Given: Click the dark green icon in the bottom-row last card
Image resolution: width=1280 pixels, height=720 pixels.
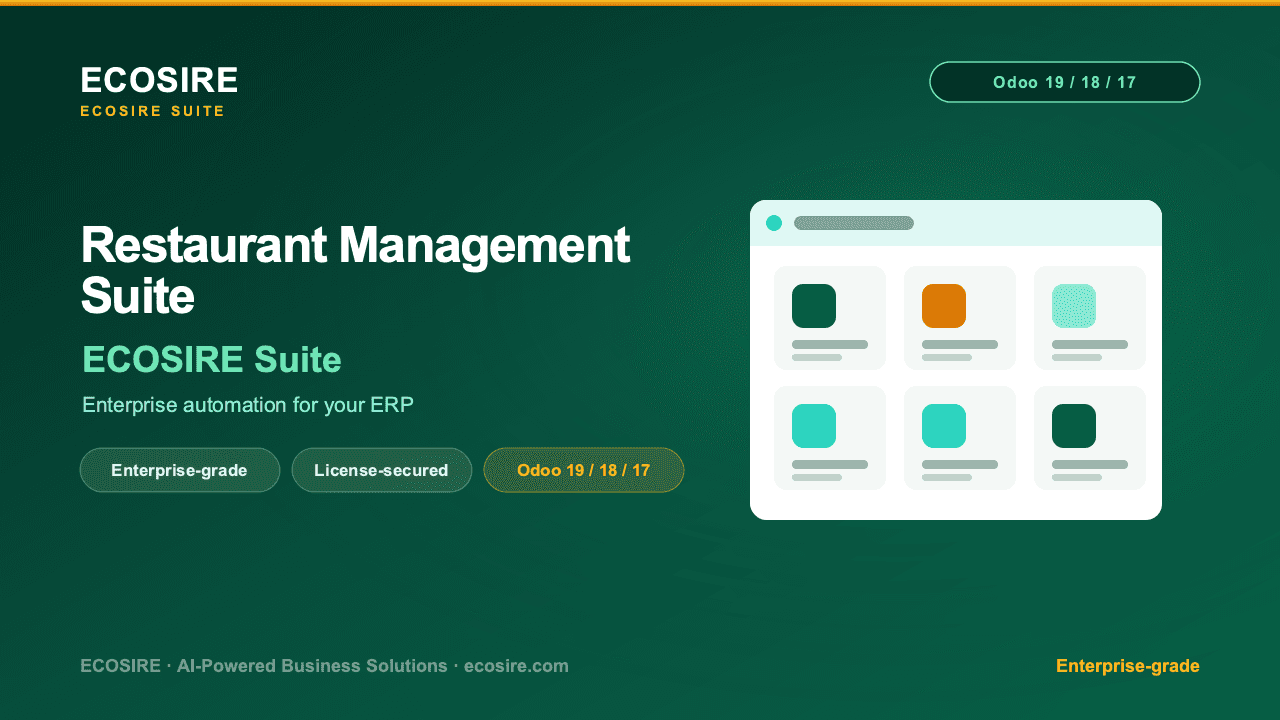Looking at the screenshot, I should (x=1074, y=426).
